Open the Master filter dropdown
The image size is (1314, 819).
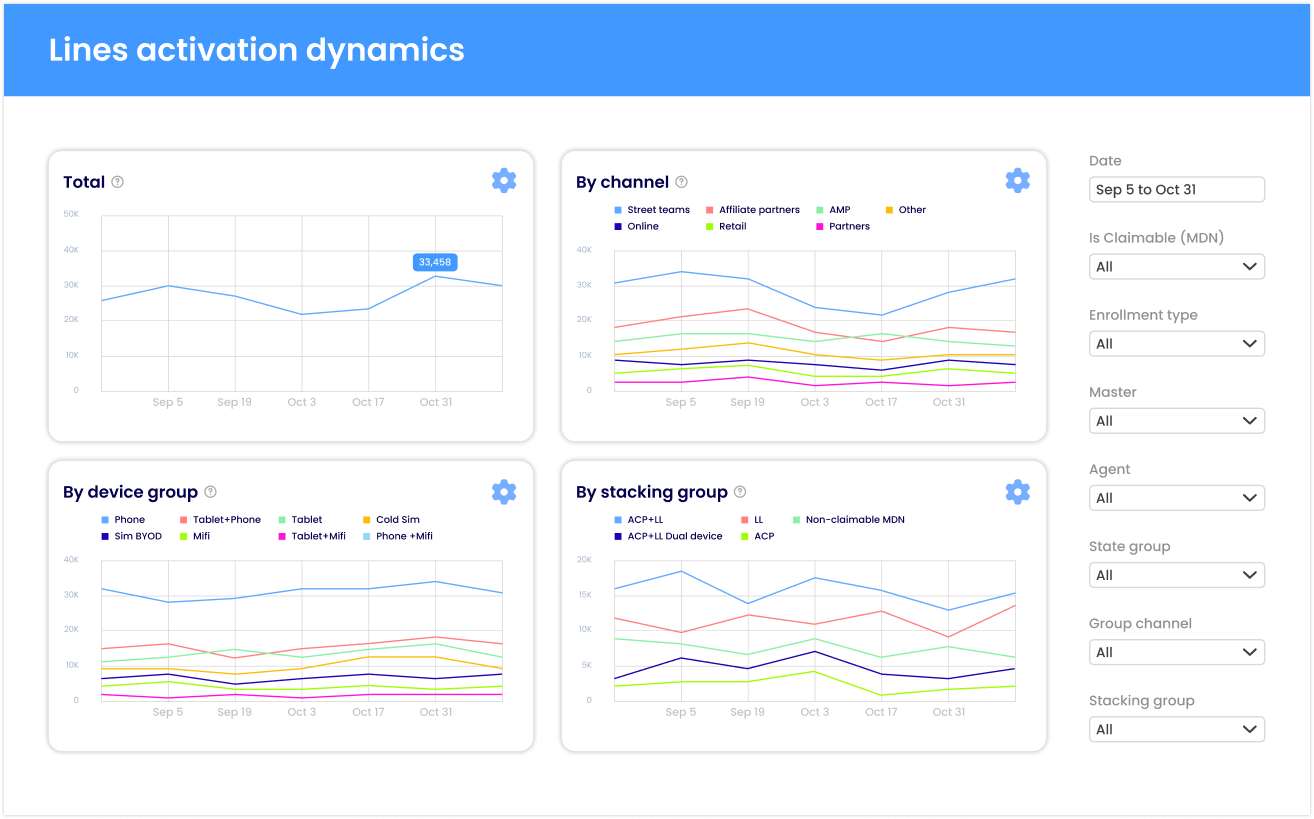1176,420
